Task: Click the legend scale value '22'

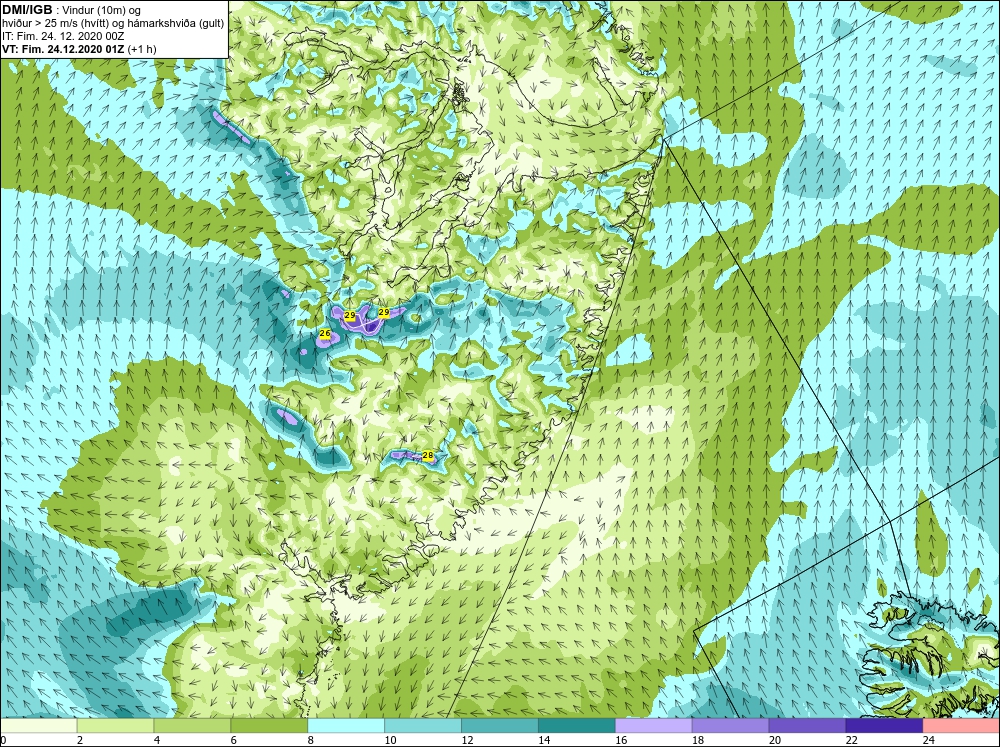Action: tap(851, 740)
